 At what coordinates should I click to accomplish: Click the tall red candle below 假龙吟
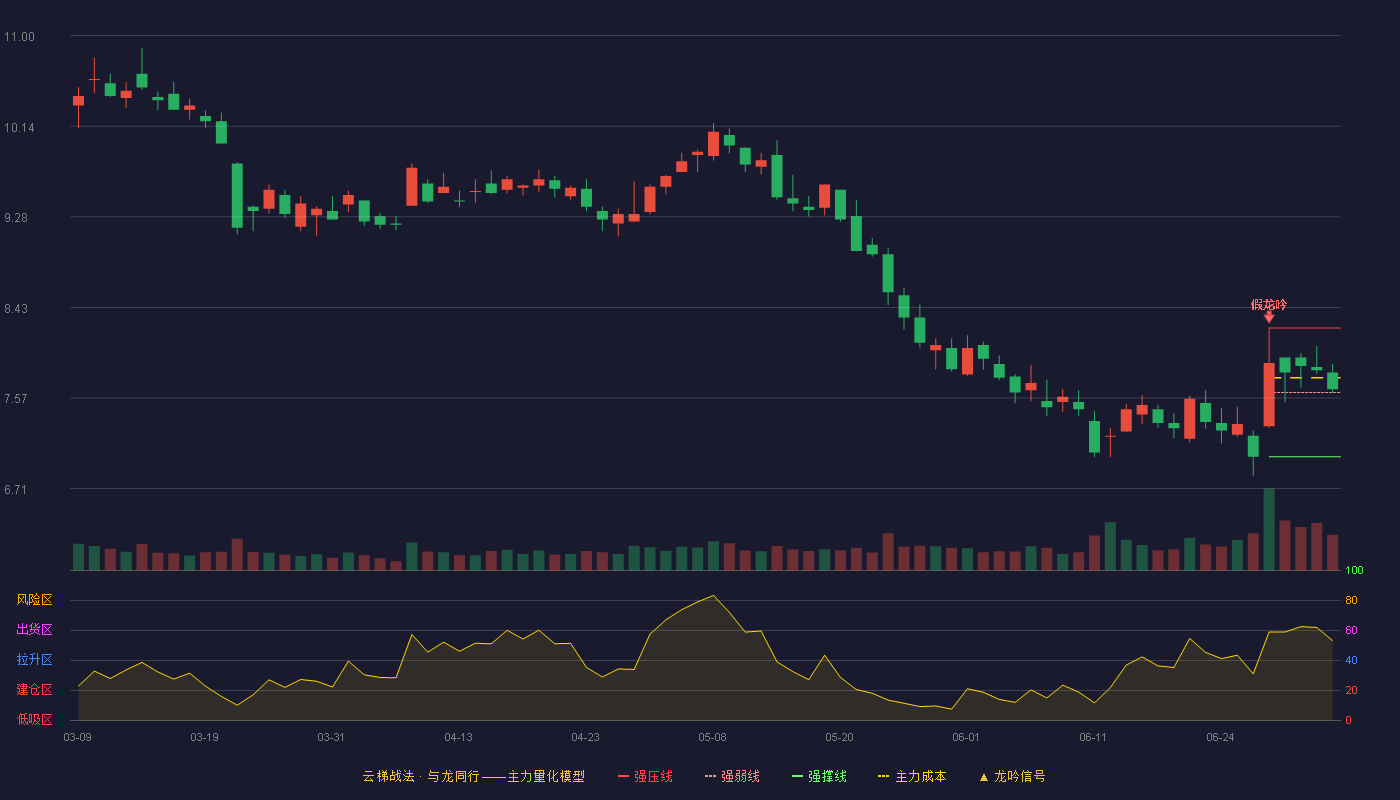point(1269,394)
